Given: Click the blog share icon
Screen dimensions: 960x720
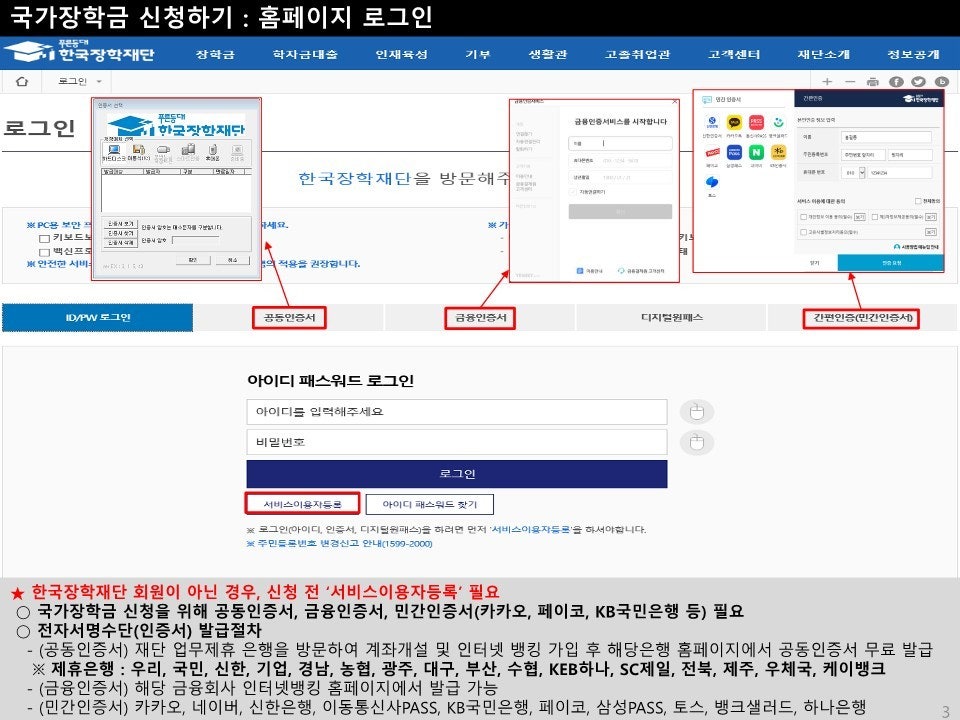Looking at the screenshot, I should [x=941, y=81].
